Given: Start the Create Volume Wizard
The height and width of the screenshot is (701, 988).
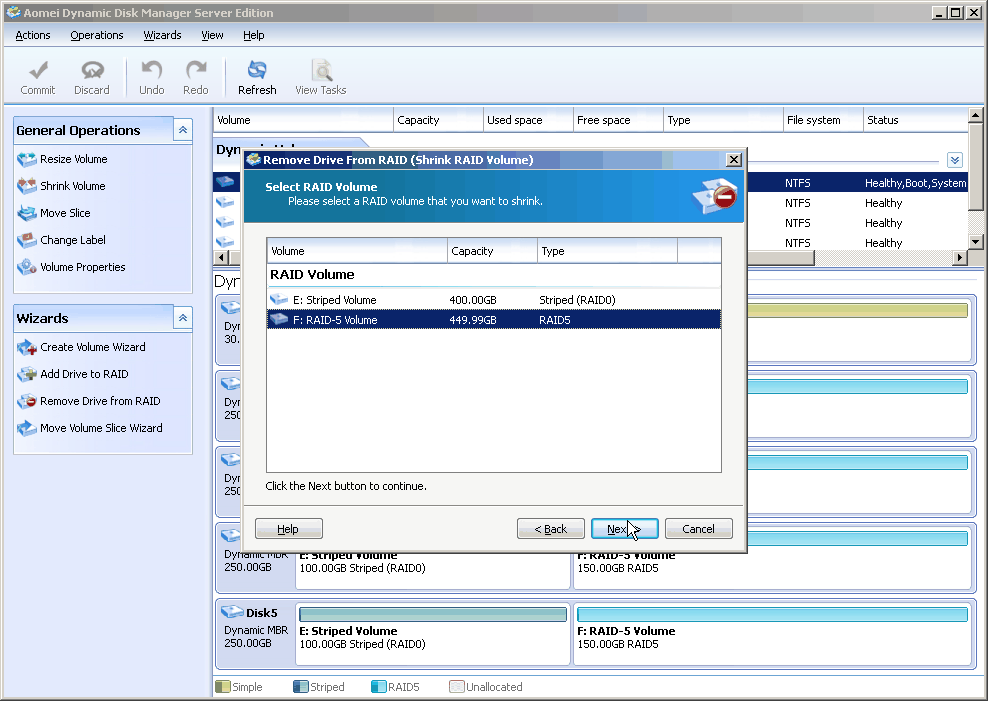Looking at the screenshot, I should (x=92, y=347).
